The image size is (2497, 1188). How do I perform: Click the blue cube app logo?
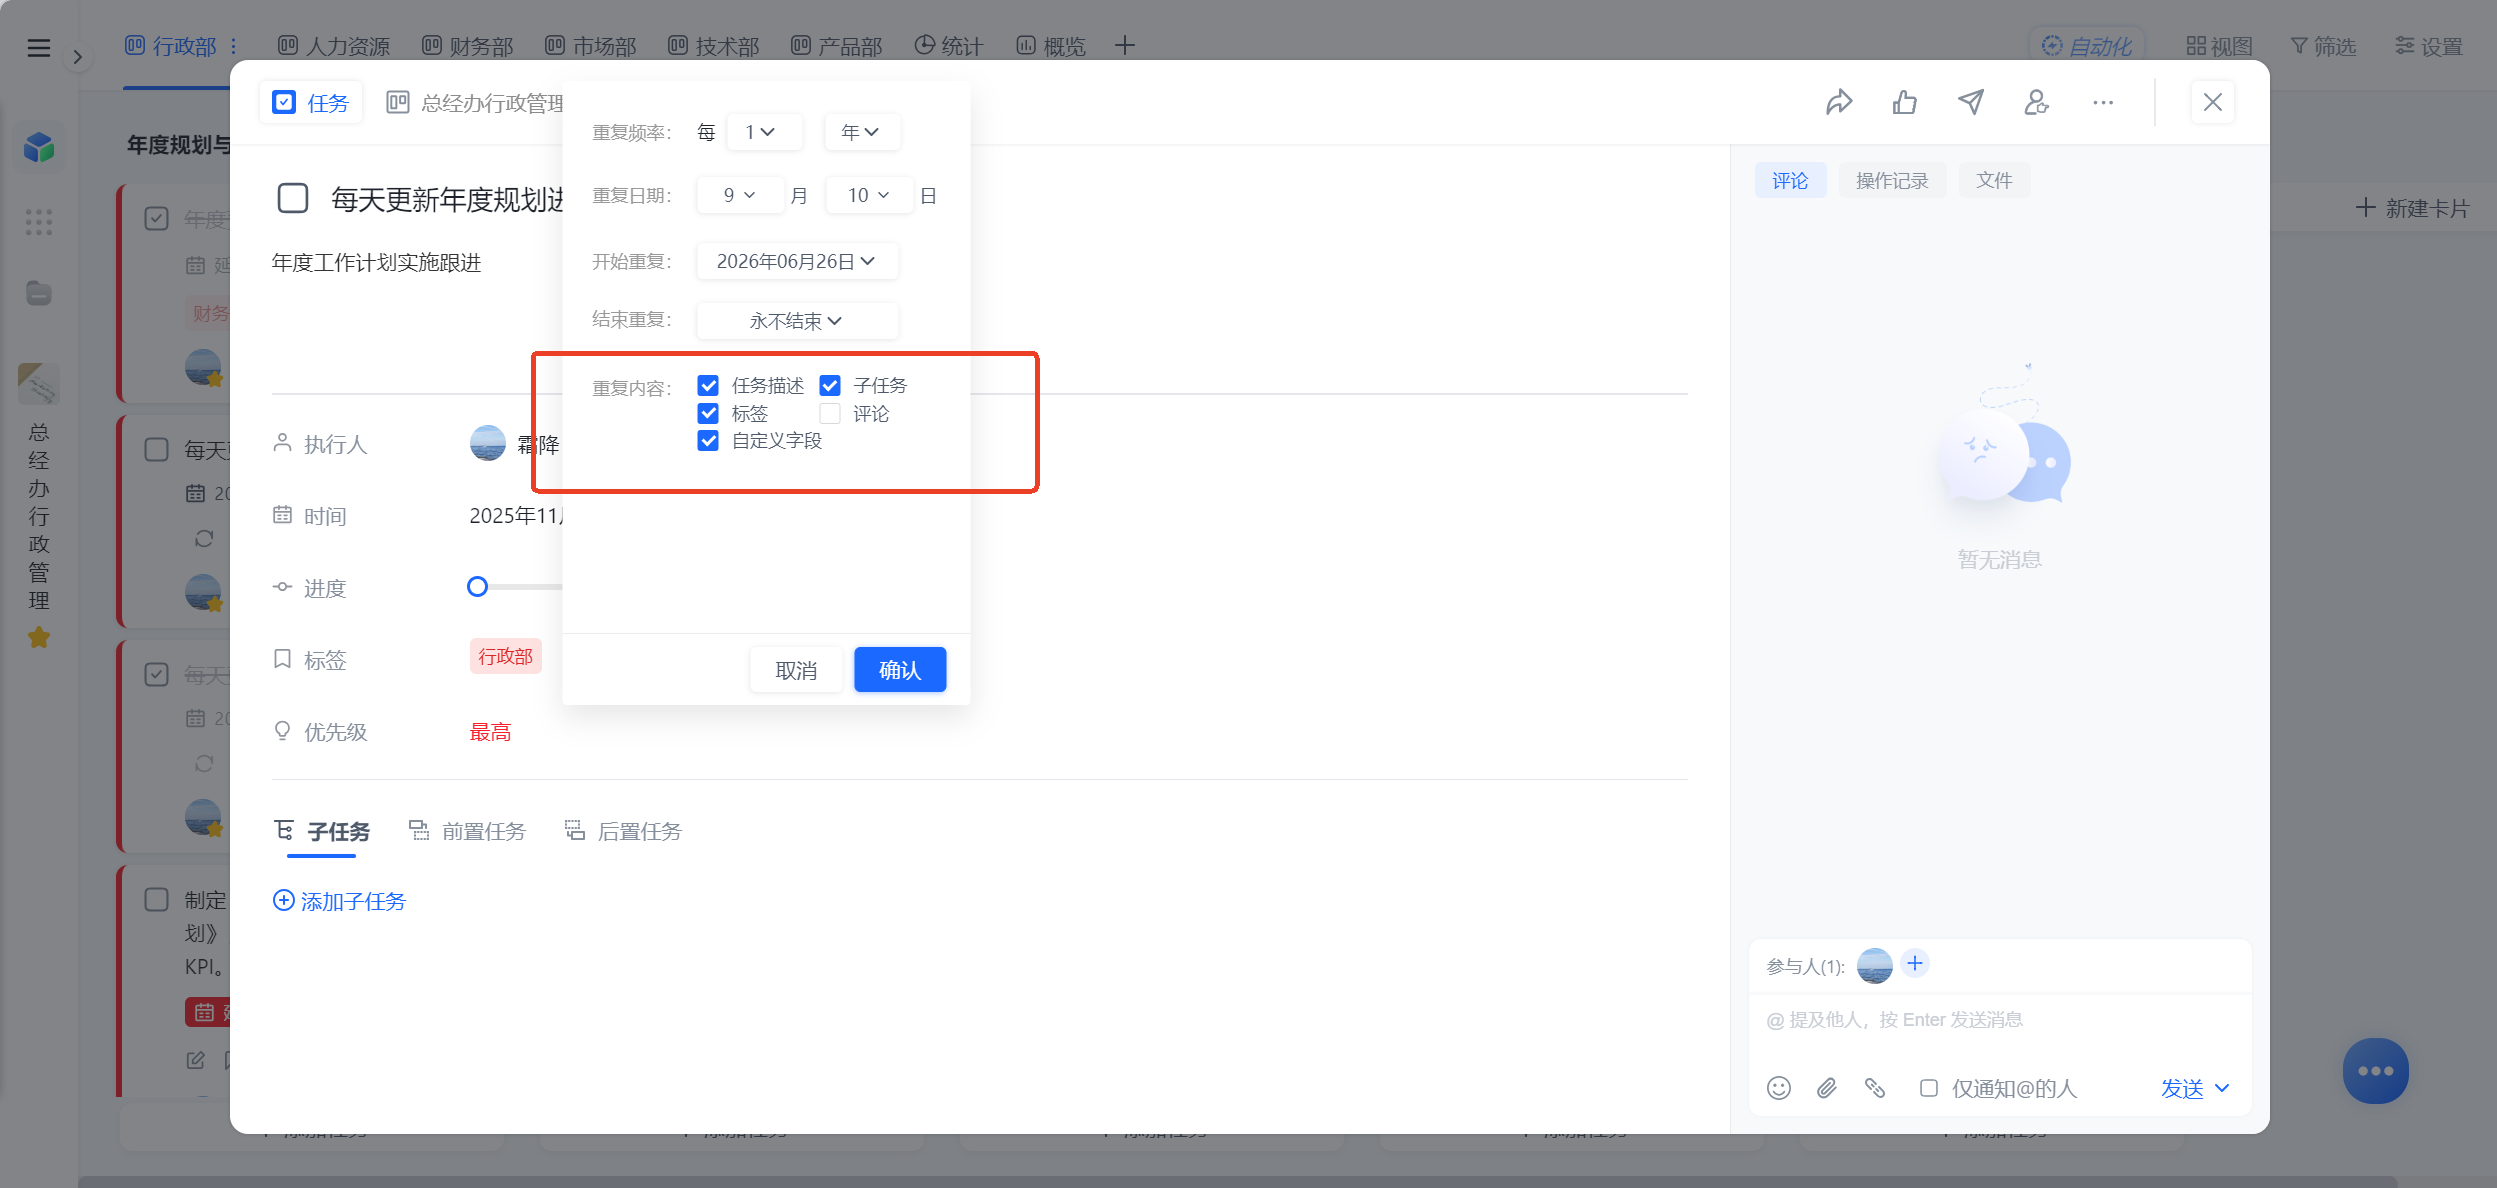pyautogui.click(x=39, y=148)
